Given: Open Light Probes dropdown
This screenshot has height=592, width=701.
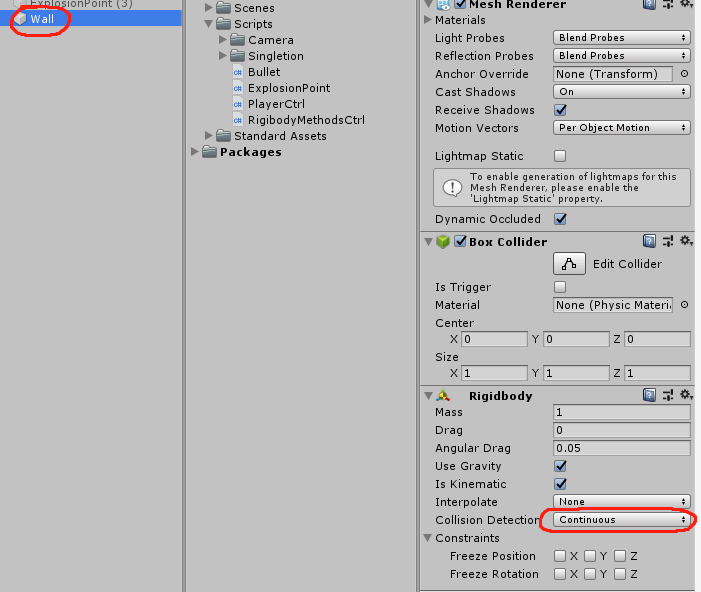Looking at the screenshot, I should click(x=621, y=38).
